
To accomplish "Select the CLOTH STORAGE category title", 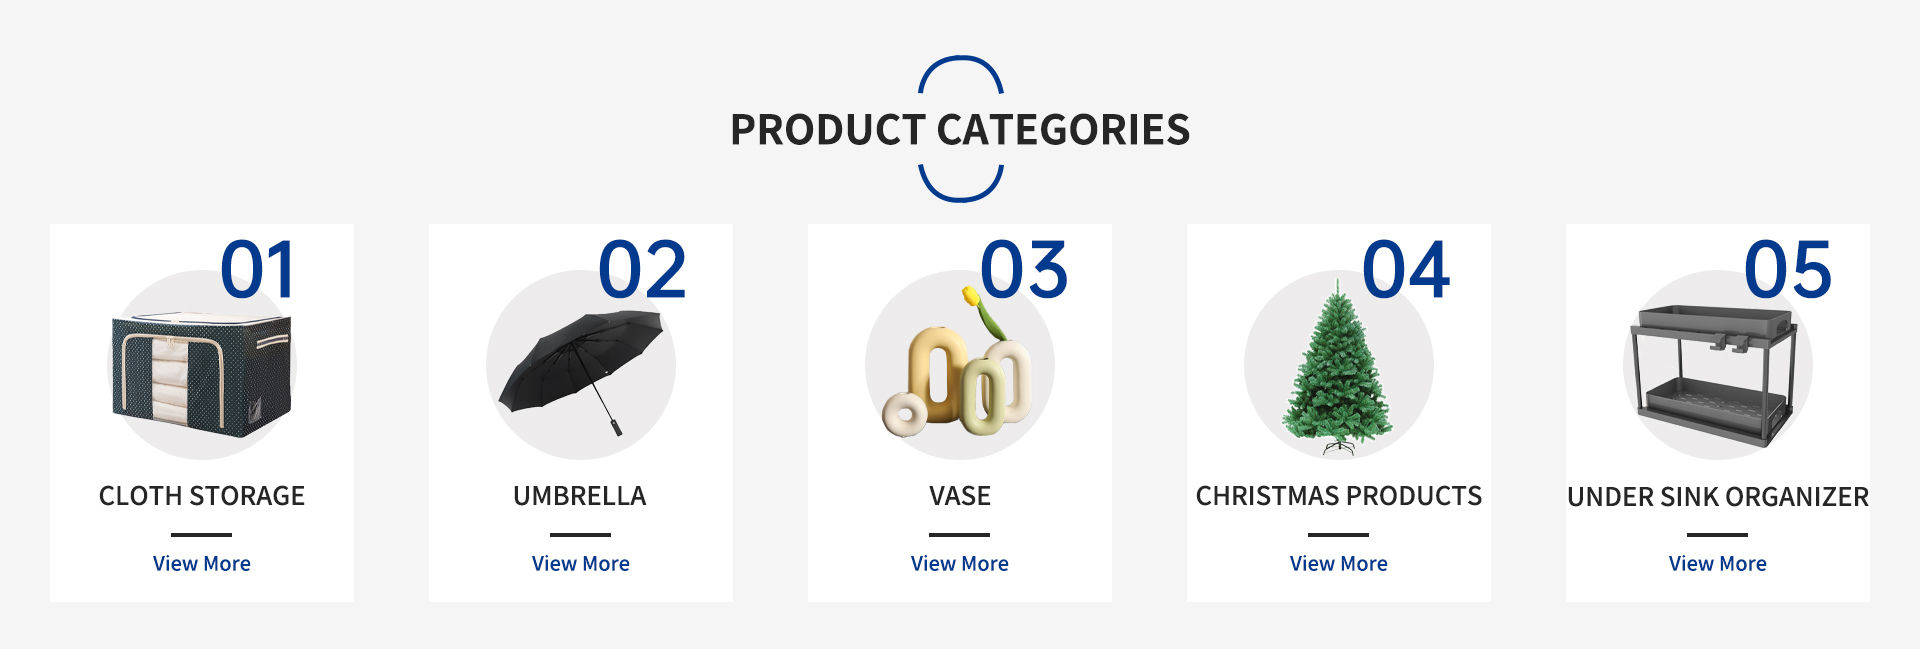I will click(201, 496).
